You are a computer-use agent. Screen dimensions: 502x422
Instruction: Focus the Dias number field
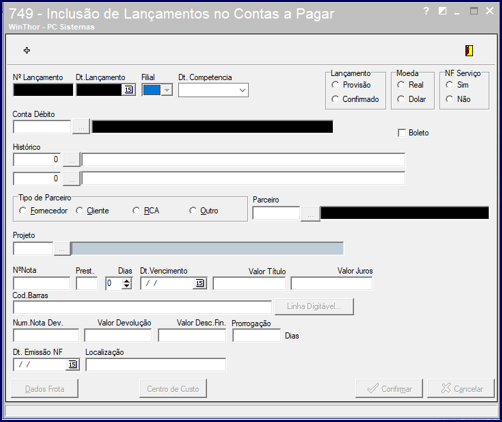pyautogui.click(x=114, y=284)
